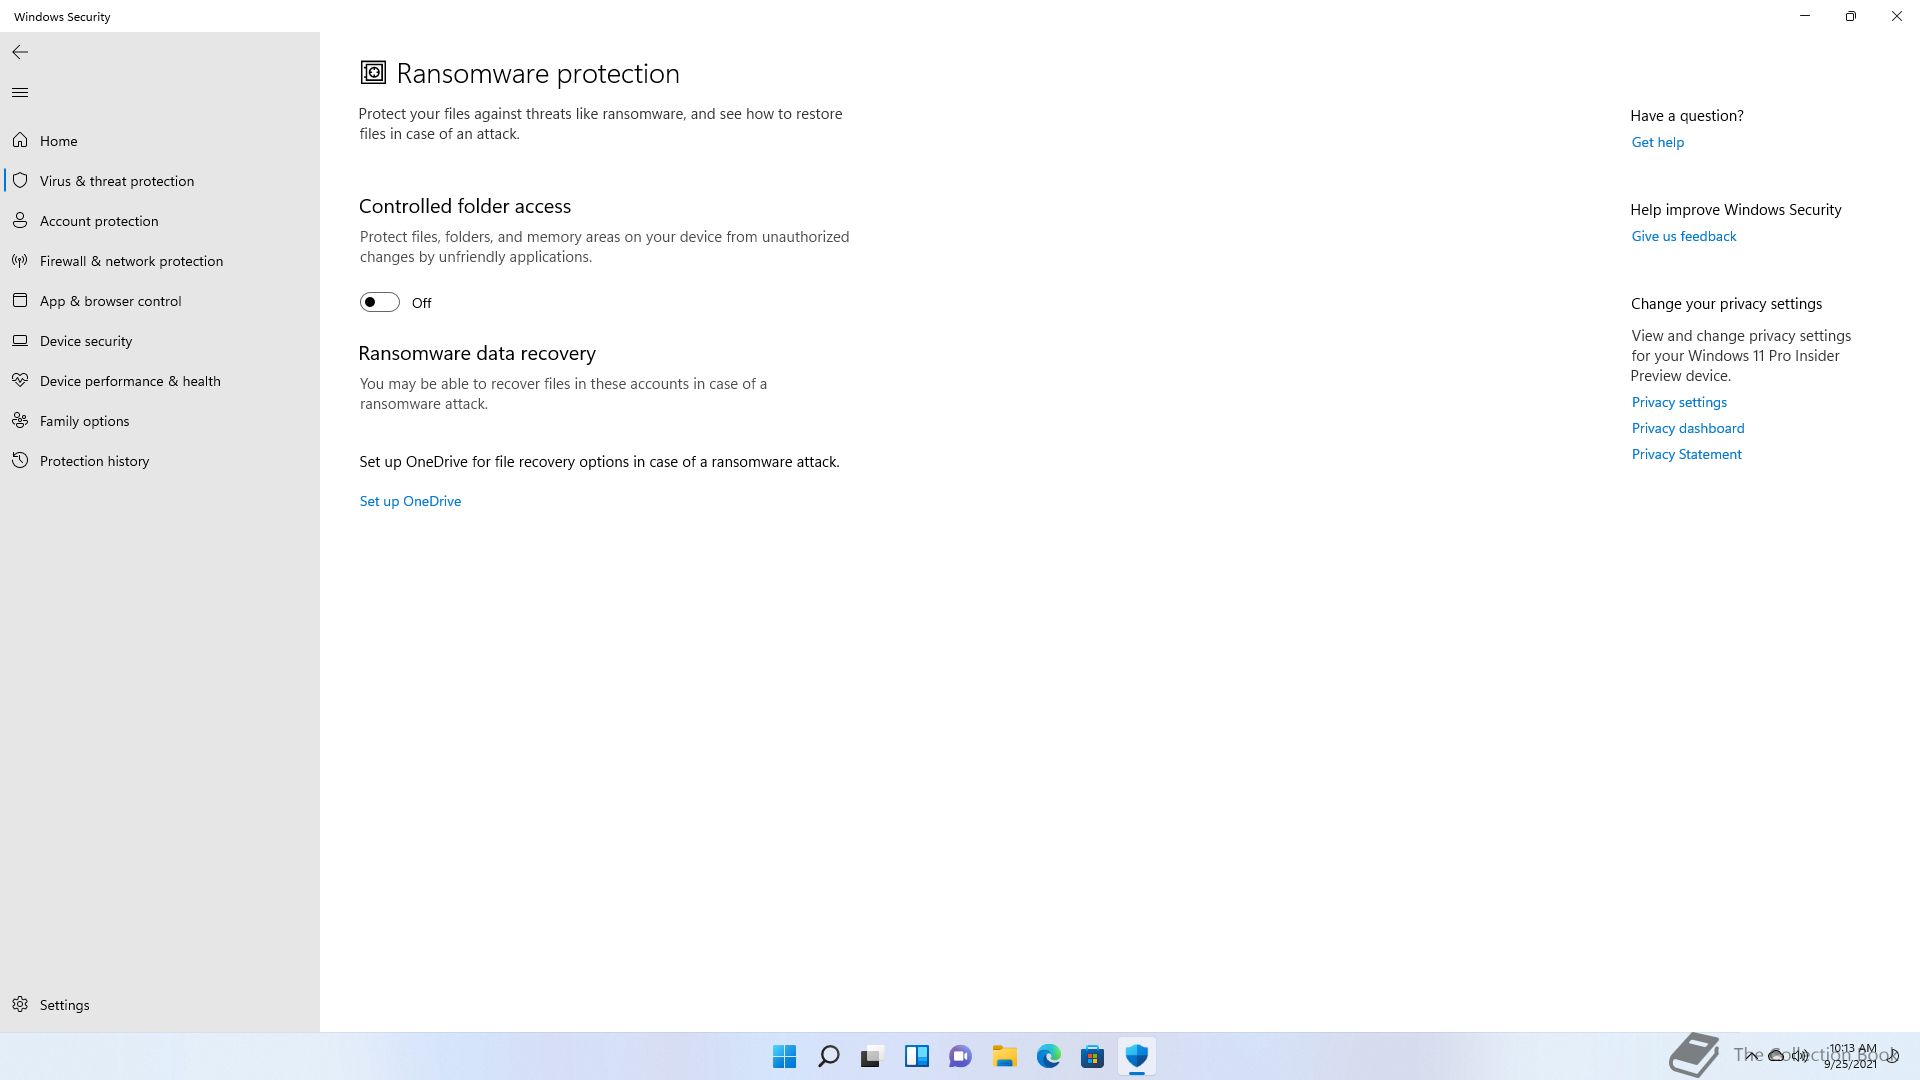Click the Off label beside the toggle
This screenshot has height=1080, width=1920.
point(422,303)
